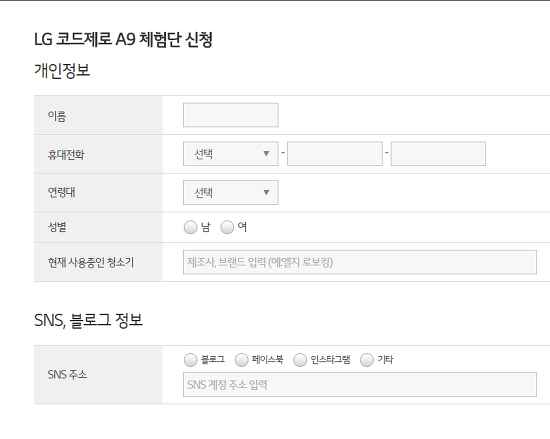Choose the 기타 radio option

click(x=367, y=360)
